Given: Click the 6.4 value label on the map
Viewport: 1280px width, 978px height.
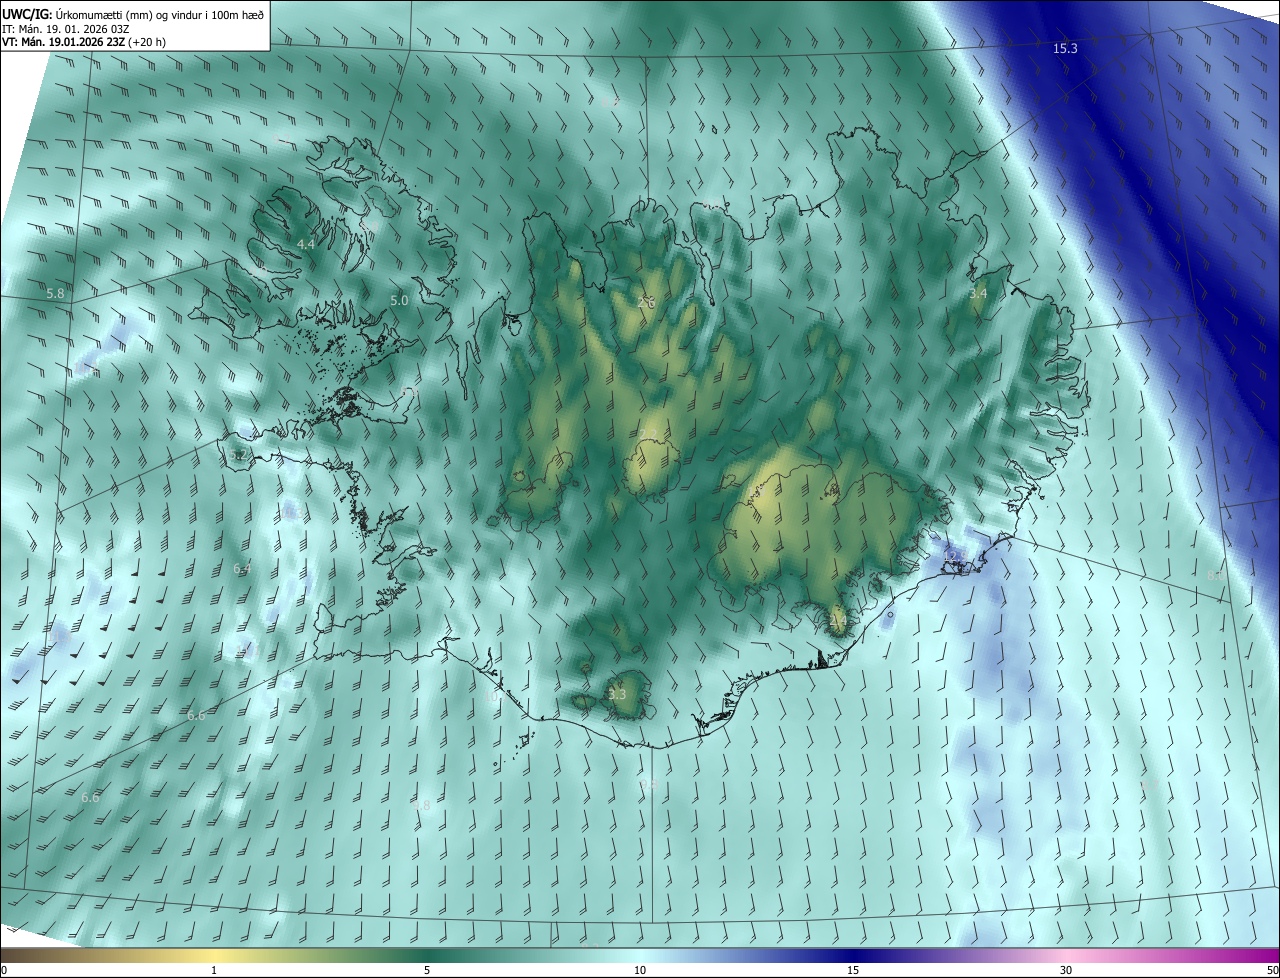Looking at the screenshot, I should tap(242, 568).
